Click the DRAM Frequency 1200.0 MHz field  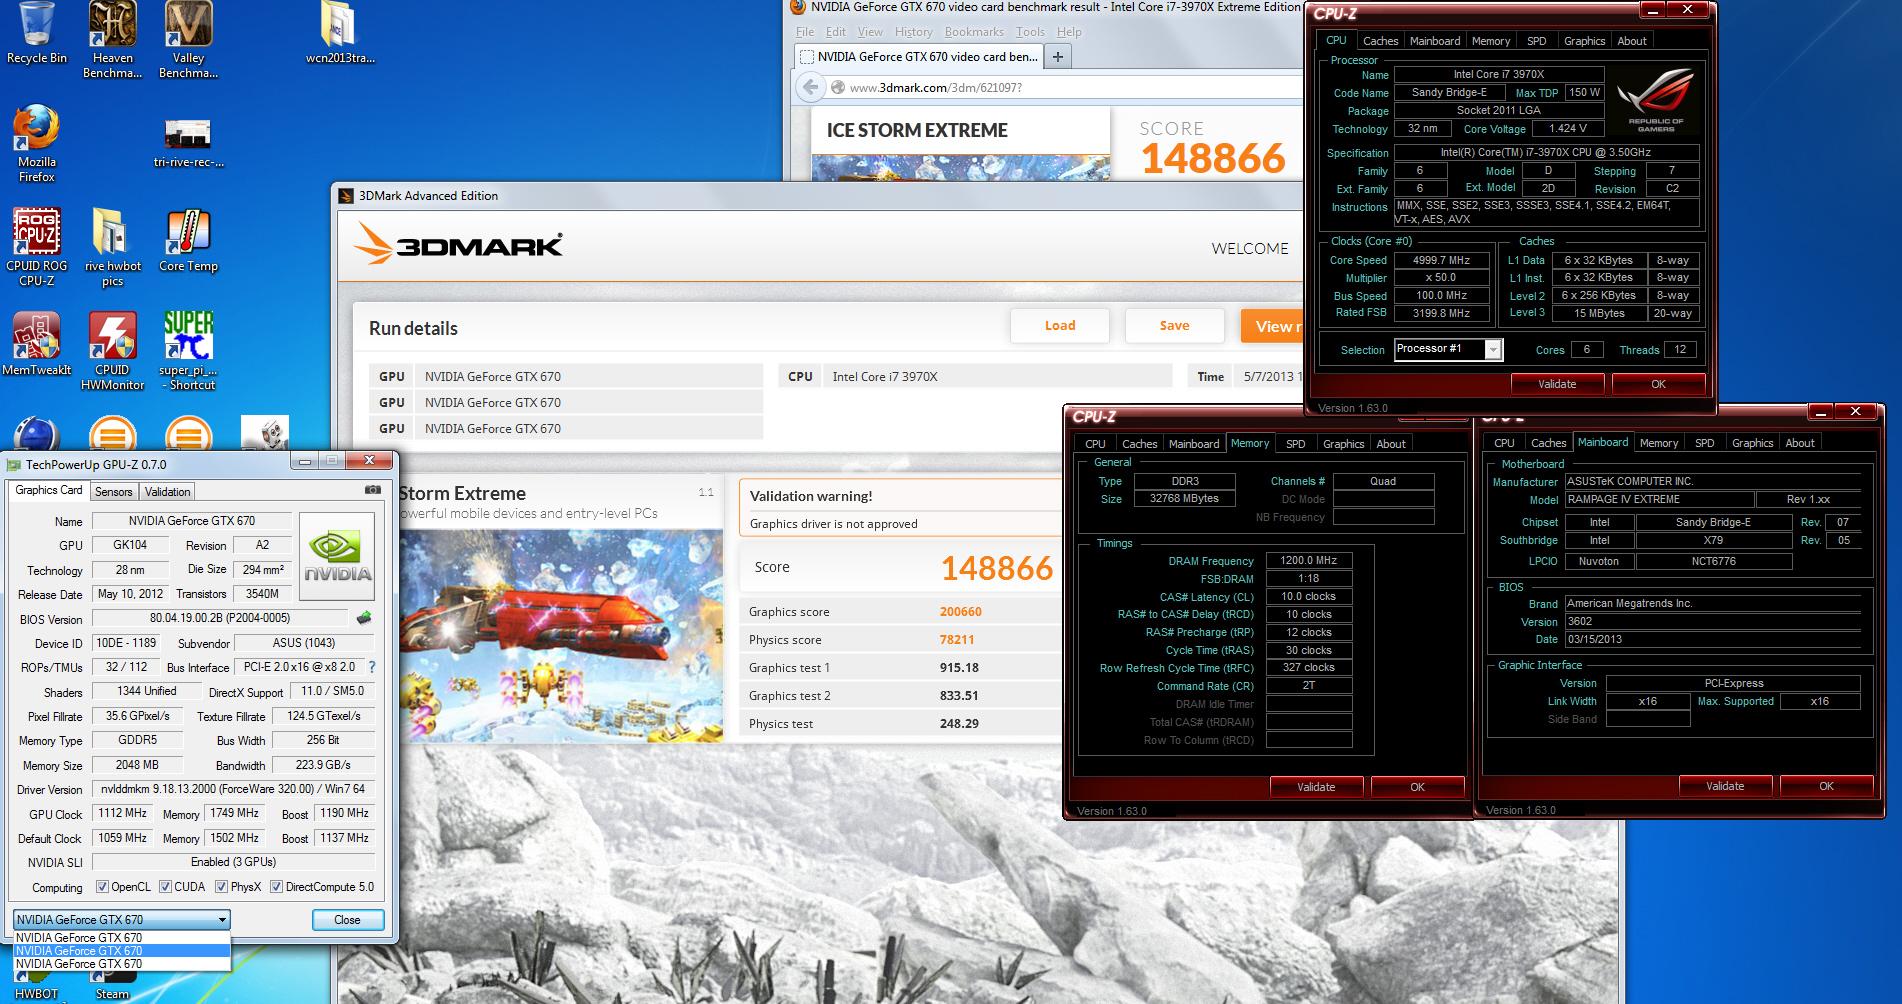1308,561
